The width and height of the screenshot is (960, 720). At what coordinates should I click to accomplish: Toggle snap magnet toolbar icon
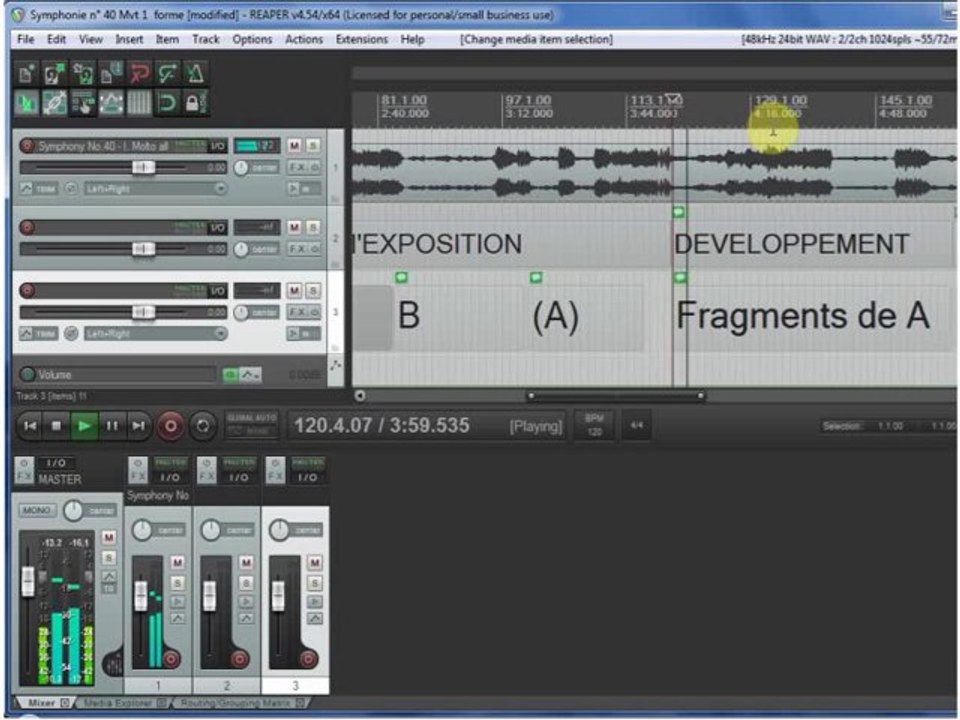point(167,103)
